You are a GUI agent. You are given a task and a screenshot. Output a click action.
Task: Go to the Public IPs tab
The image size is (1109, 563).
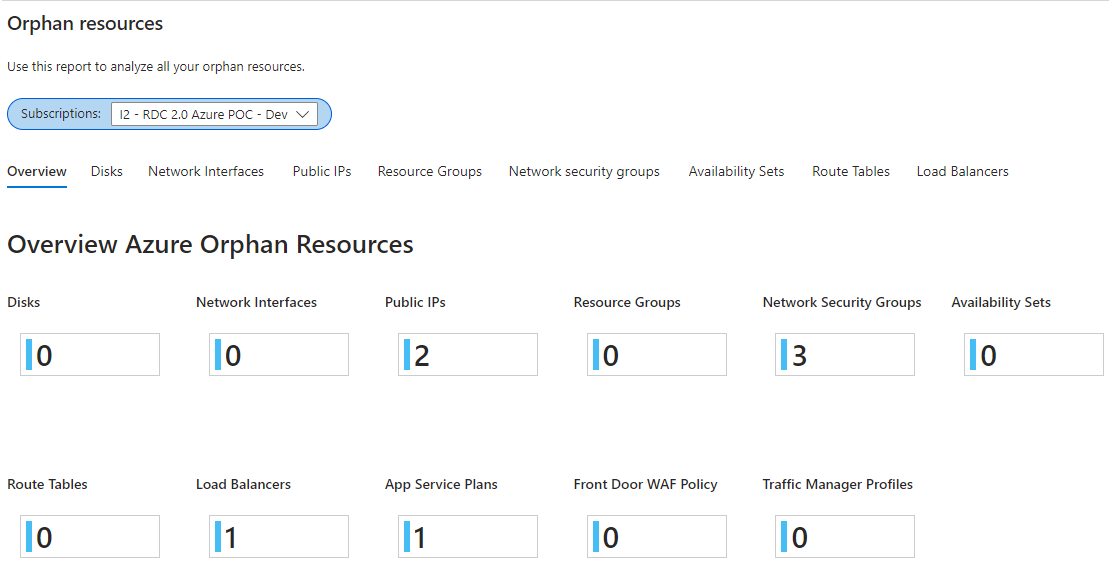(322, 171)
